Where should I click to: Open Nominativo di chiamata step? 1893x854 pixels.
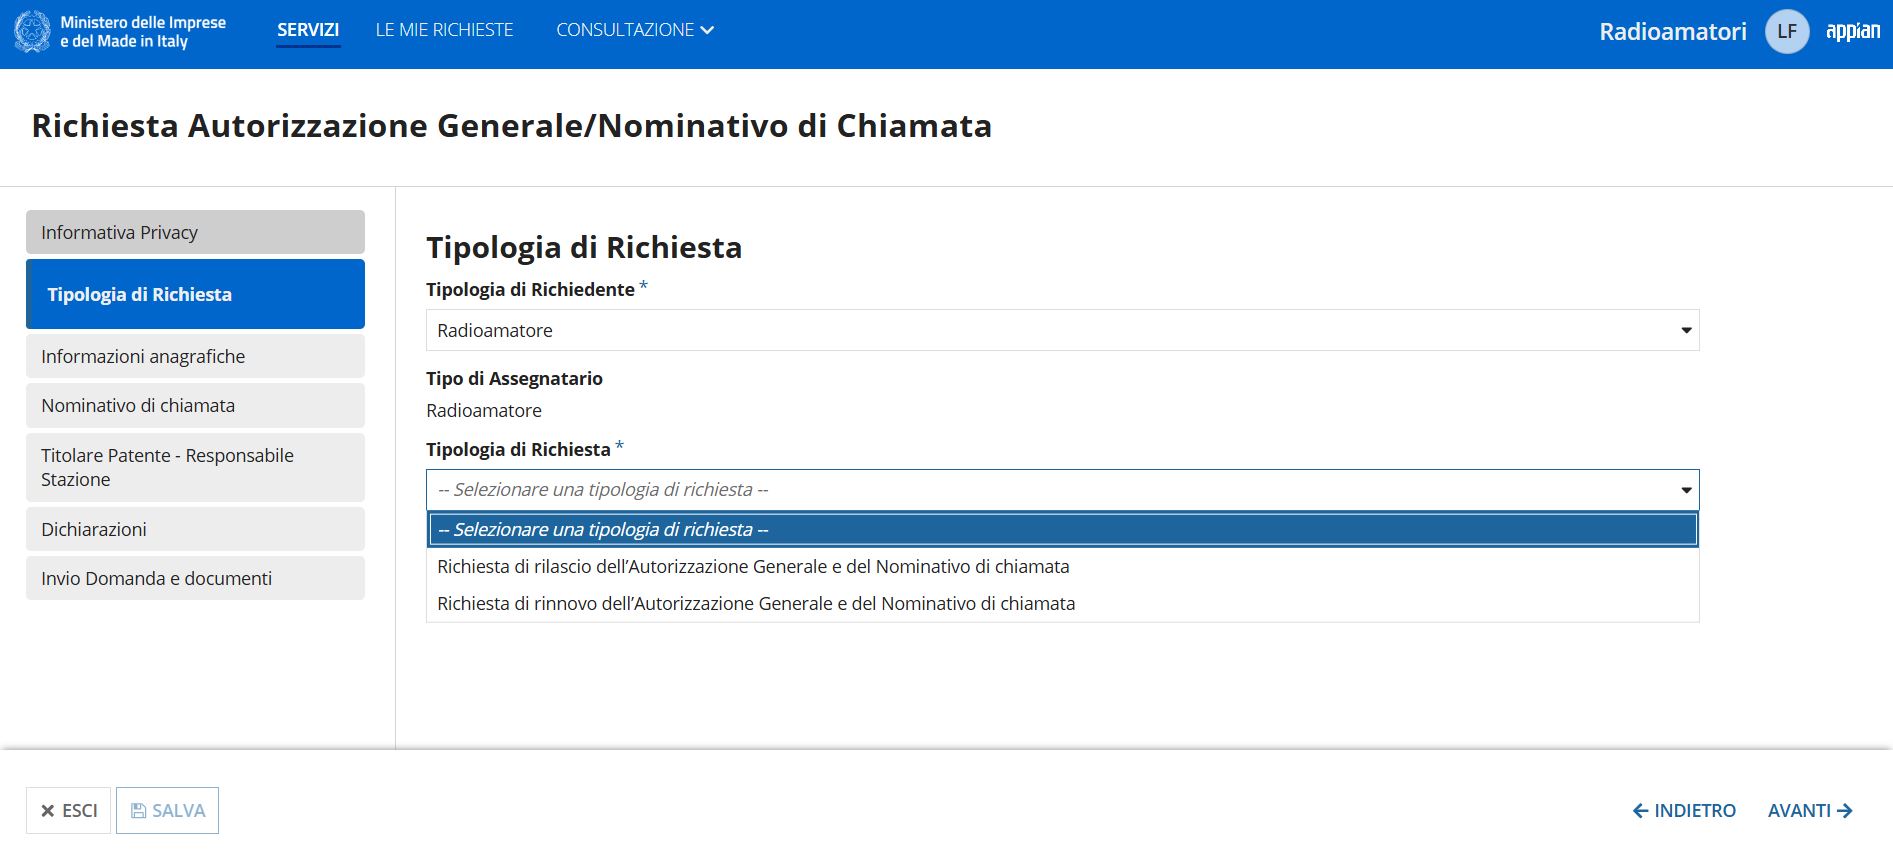(x=195, y=406)
